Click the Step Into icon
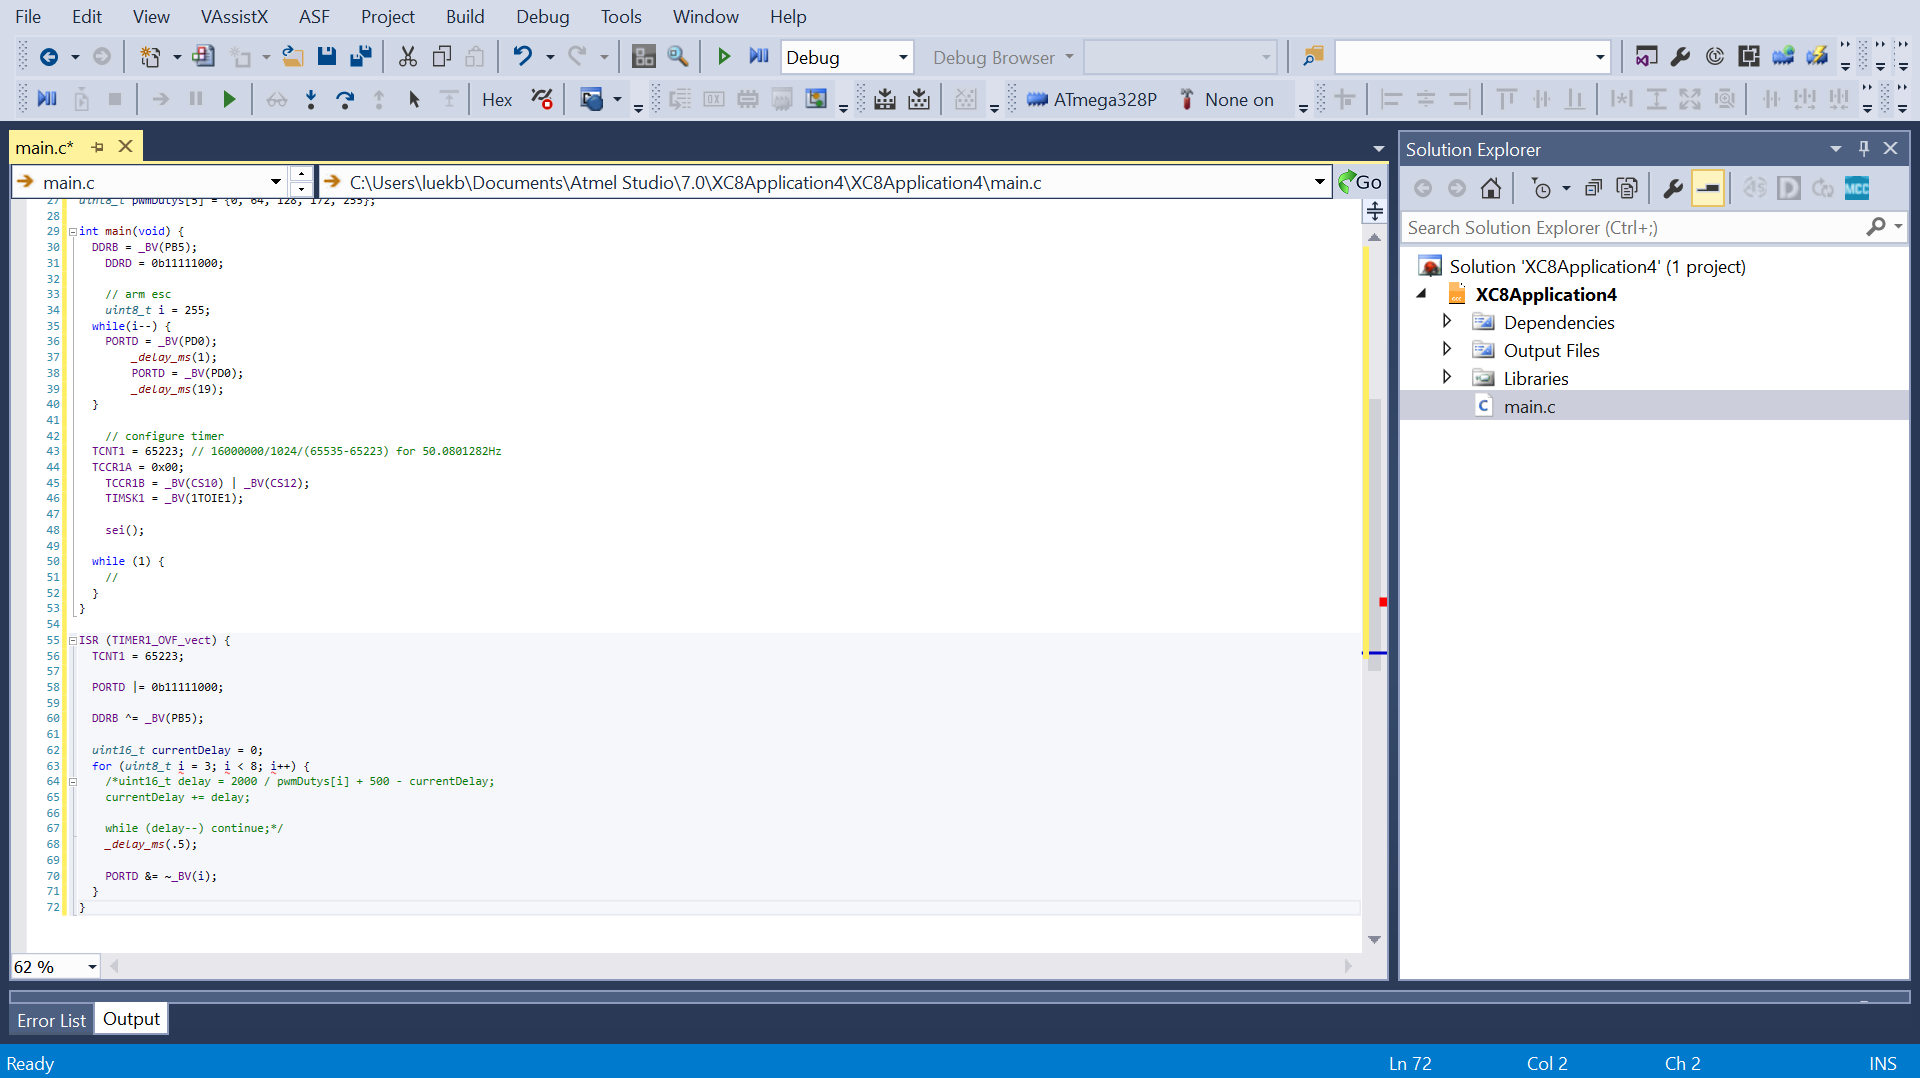This screenshot has height=1078, width=1920. 311,99
